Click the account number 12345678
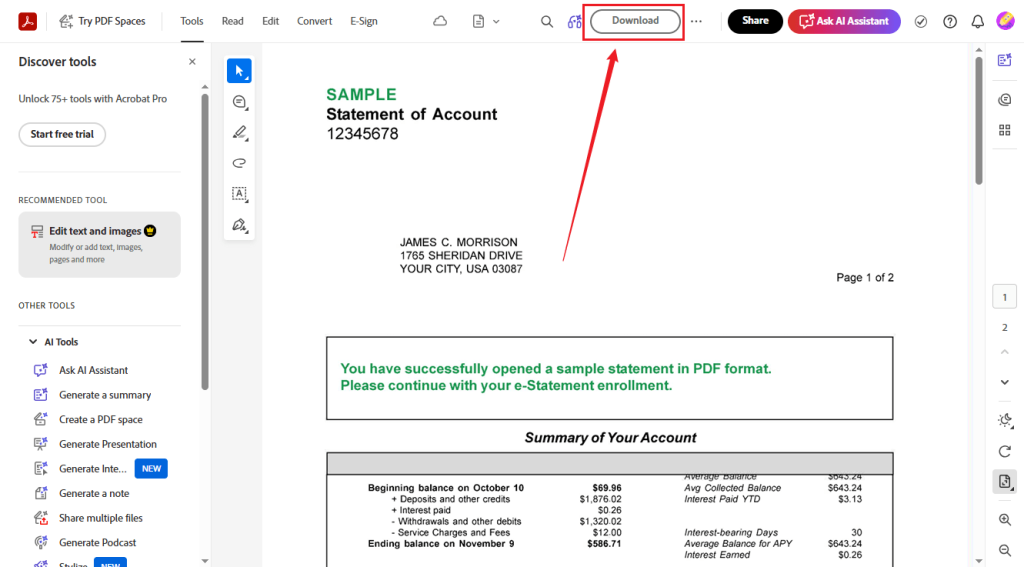The image size is (1024, 567). coord(362,134)
